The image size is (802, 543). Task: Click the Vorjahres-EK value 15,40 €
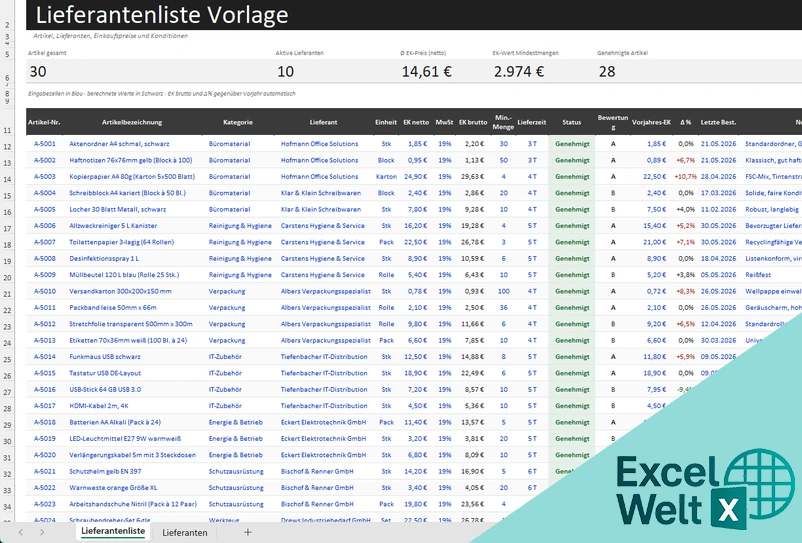click(655, 225)
